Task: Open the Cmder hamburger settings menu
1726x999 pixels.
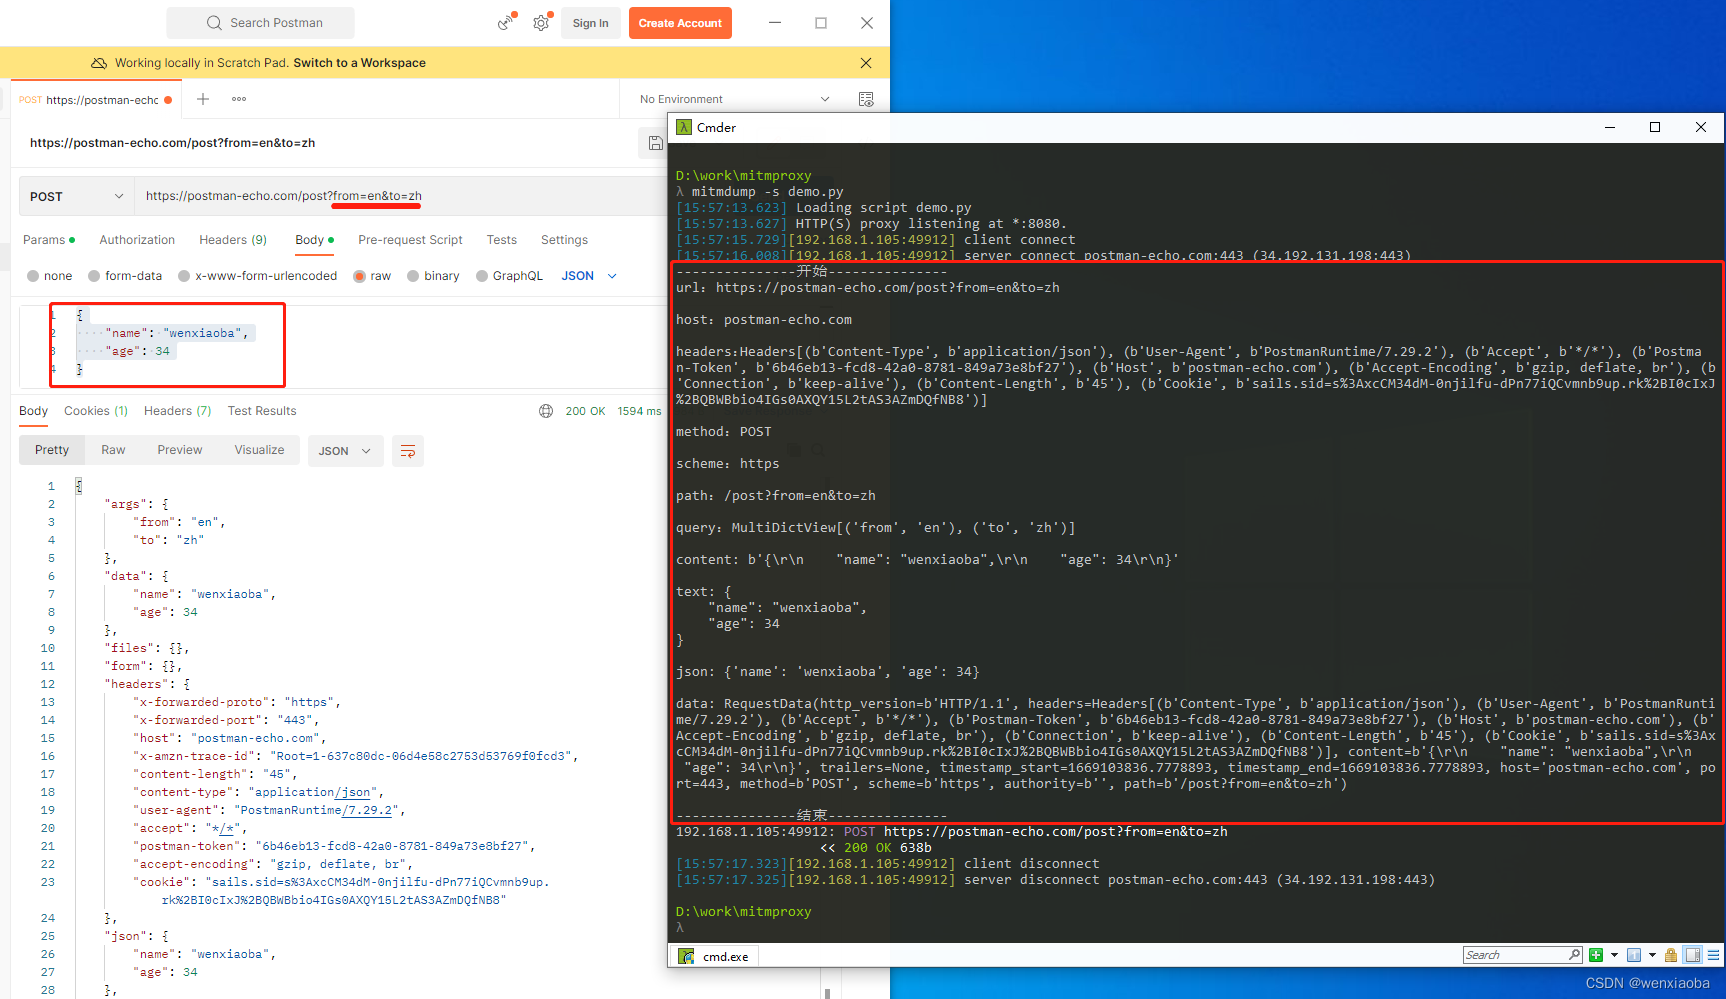Action: (x=1714, y=955)
